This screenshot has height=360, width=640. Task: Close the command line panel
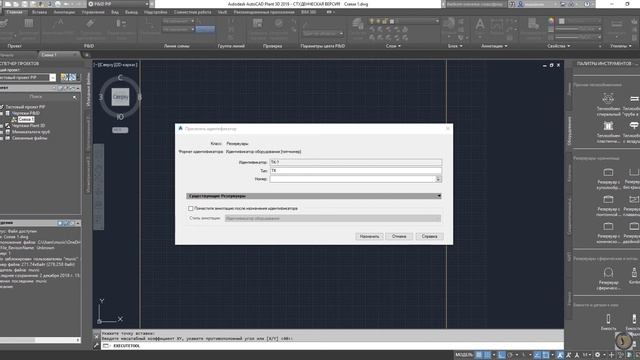tap(96, 337)
